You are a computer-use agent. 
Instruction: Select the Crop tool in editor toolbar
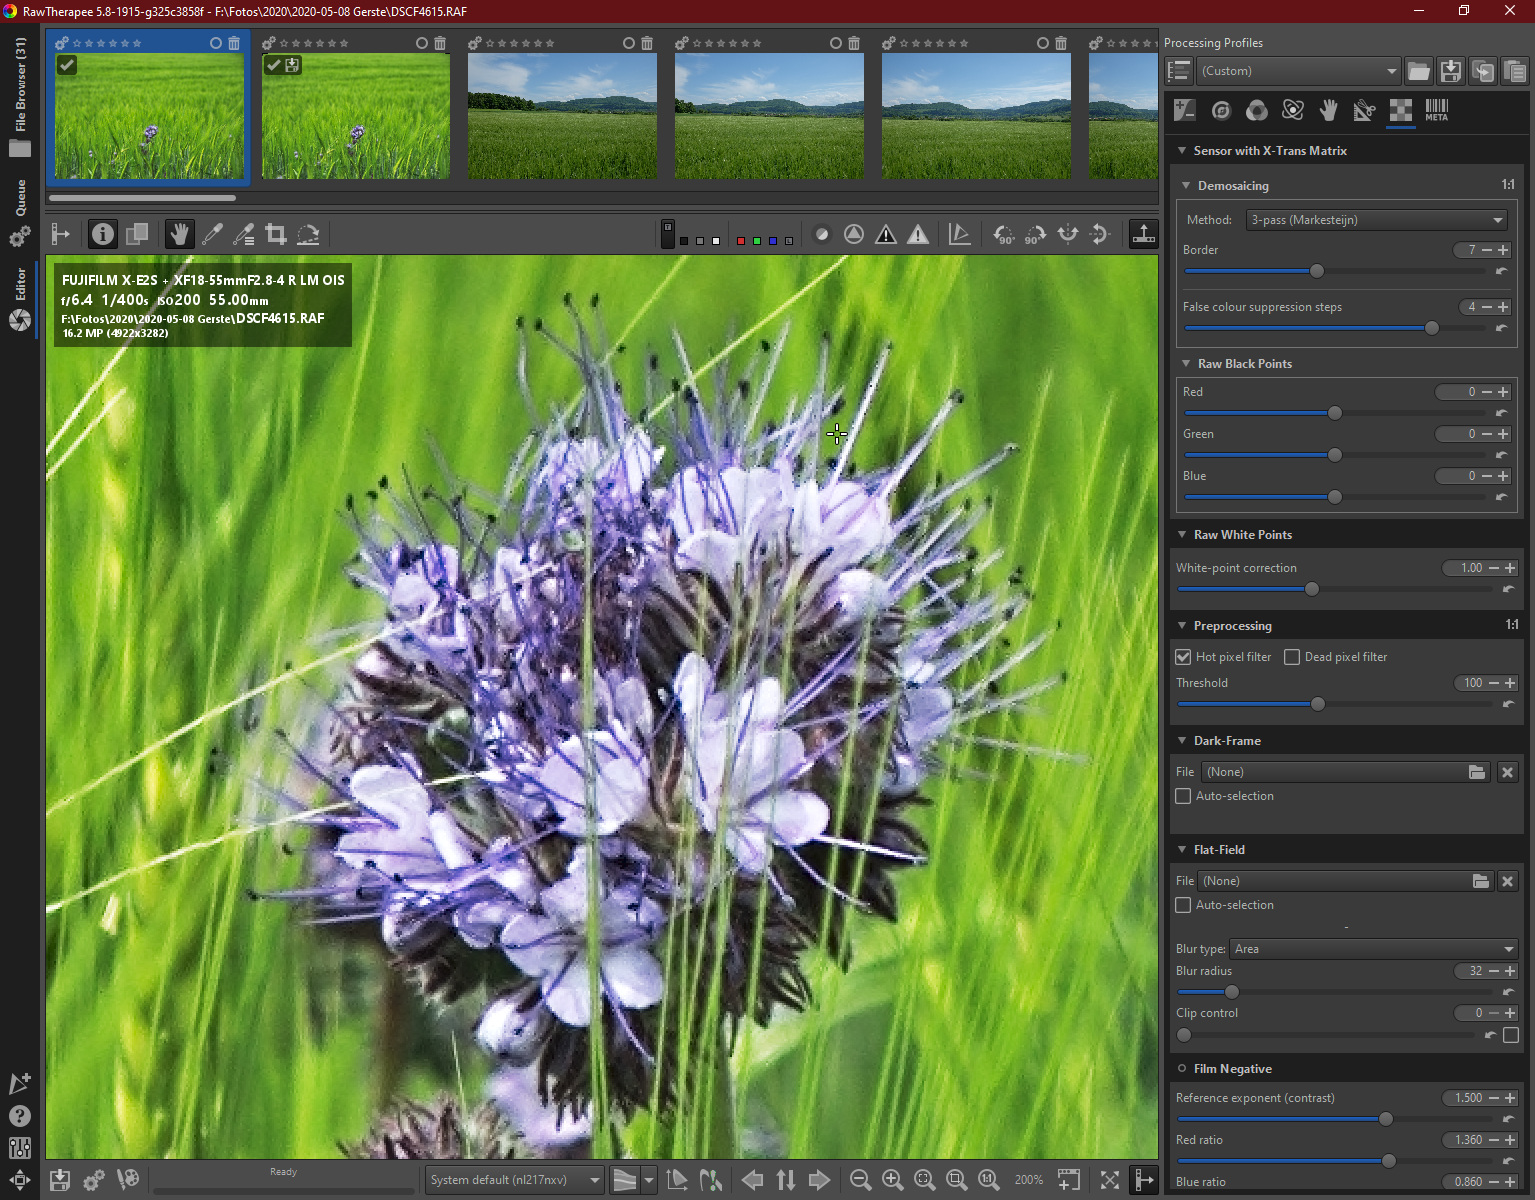coord(276,234)
